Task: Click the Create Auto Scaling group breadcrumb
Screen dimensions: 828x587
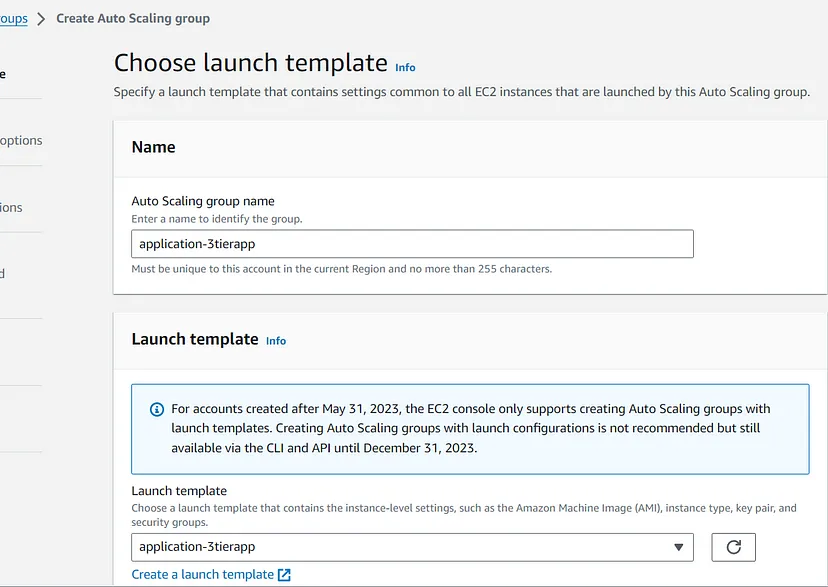Action: [133, 18]
